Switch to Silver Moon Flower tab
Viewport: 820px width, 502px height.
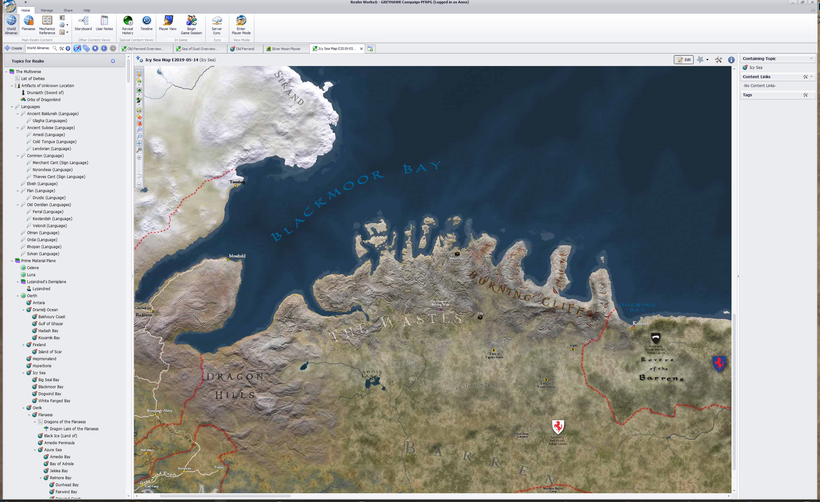(285, 49)
